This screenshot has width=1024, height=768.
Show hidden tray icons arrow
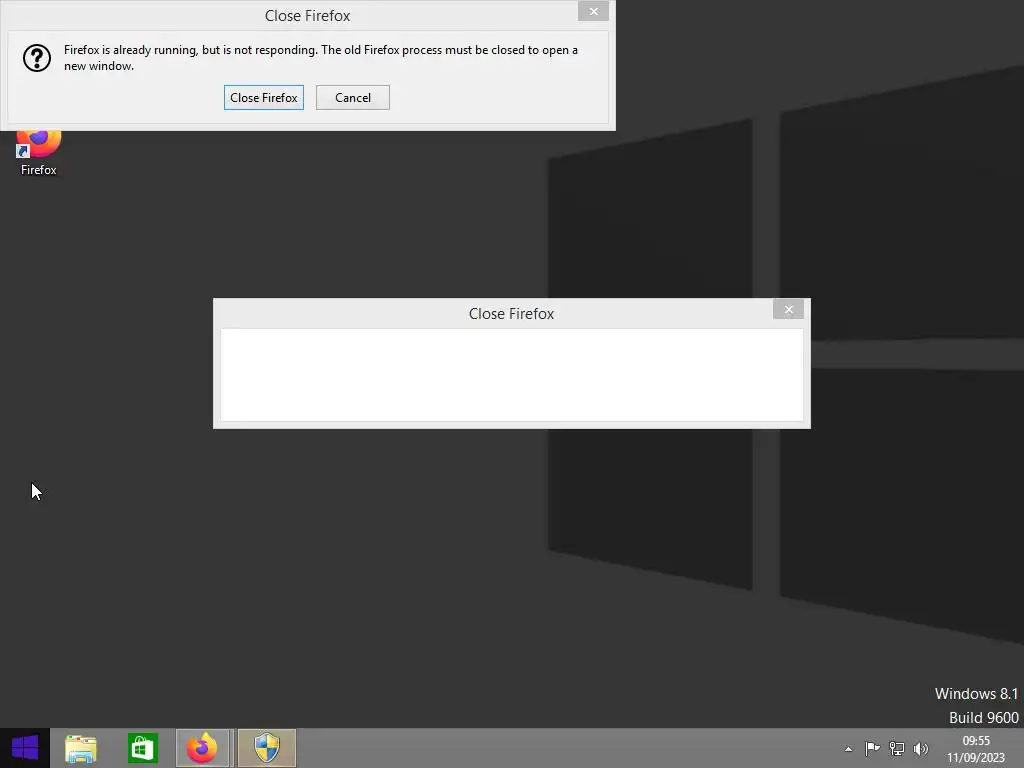click(x=848, y=749)
